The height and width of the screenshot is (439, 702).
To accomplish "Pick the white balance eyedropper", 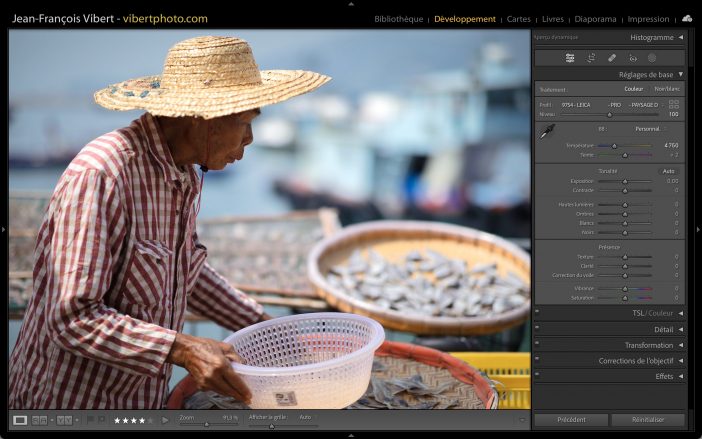I will pyautogui.click(x=547, y=132).
